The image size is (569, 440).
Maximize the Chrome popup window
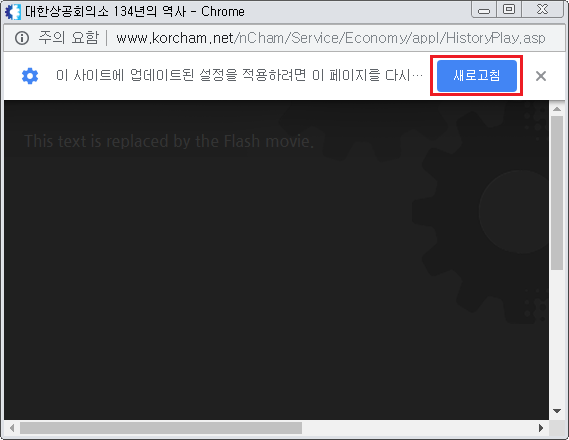pyautogui.click(x=509, y=9)
